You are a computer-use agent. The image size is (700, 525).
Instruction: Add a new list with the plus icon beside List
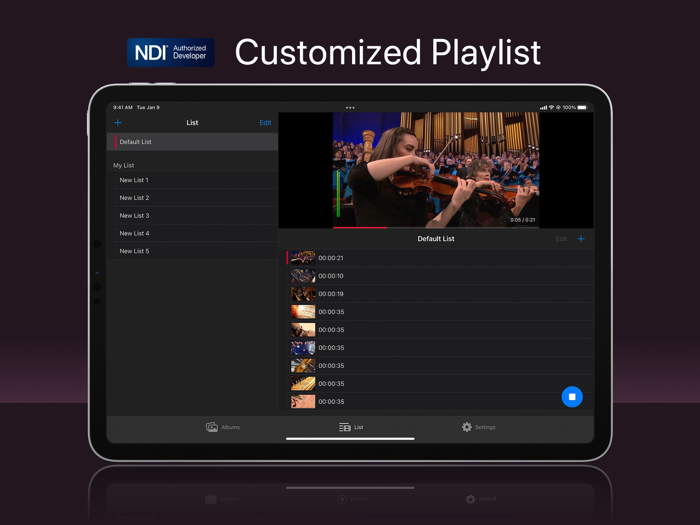118,122
